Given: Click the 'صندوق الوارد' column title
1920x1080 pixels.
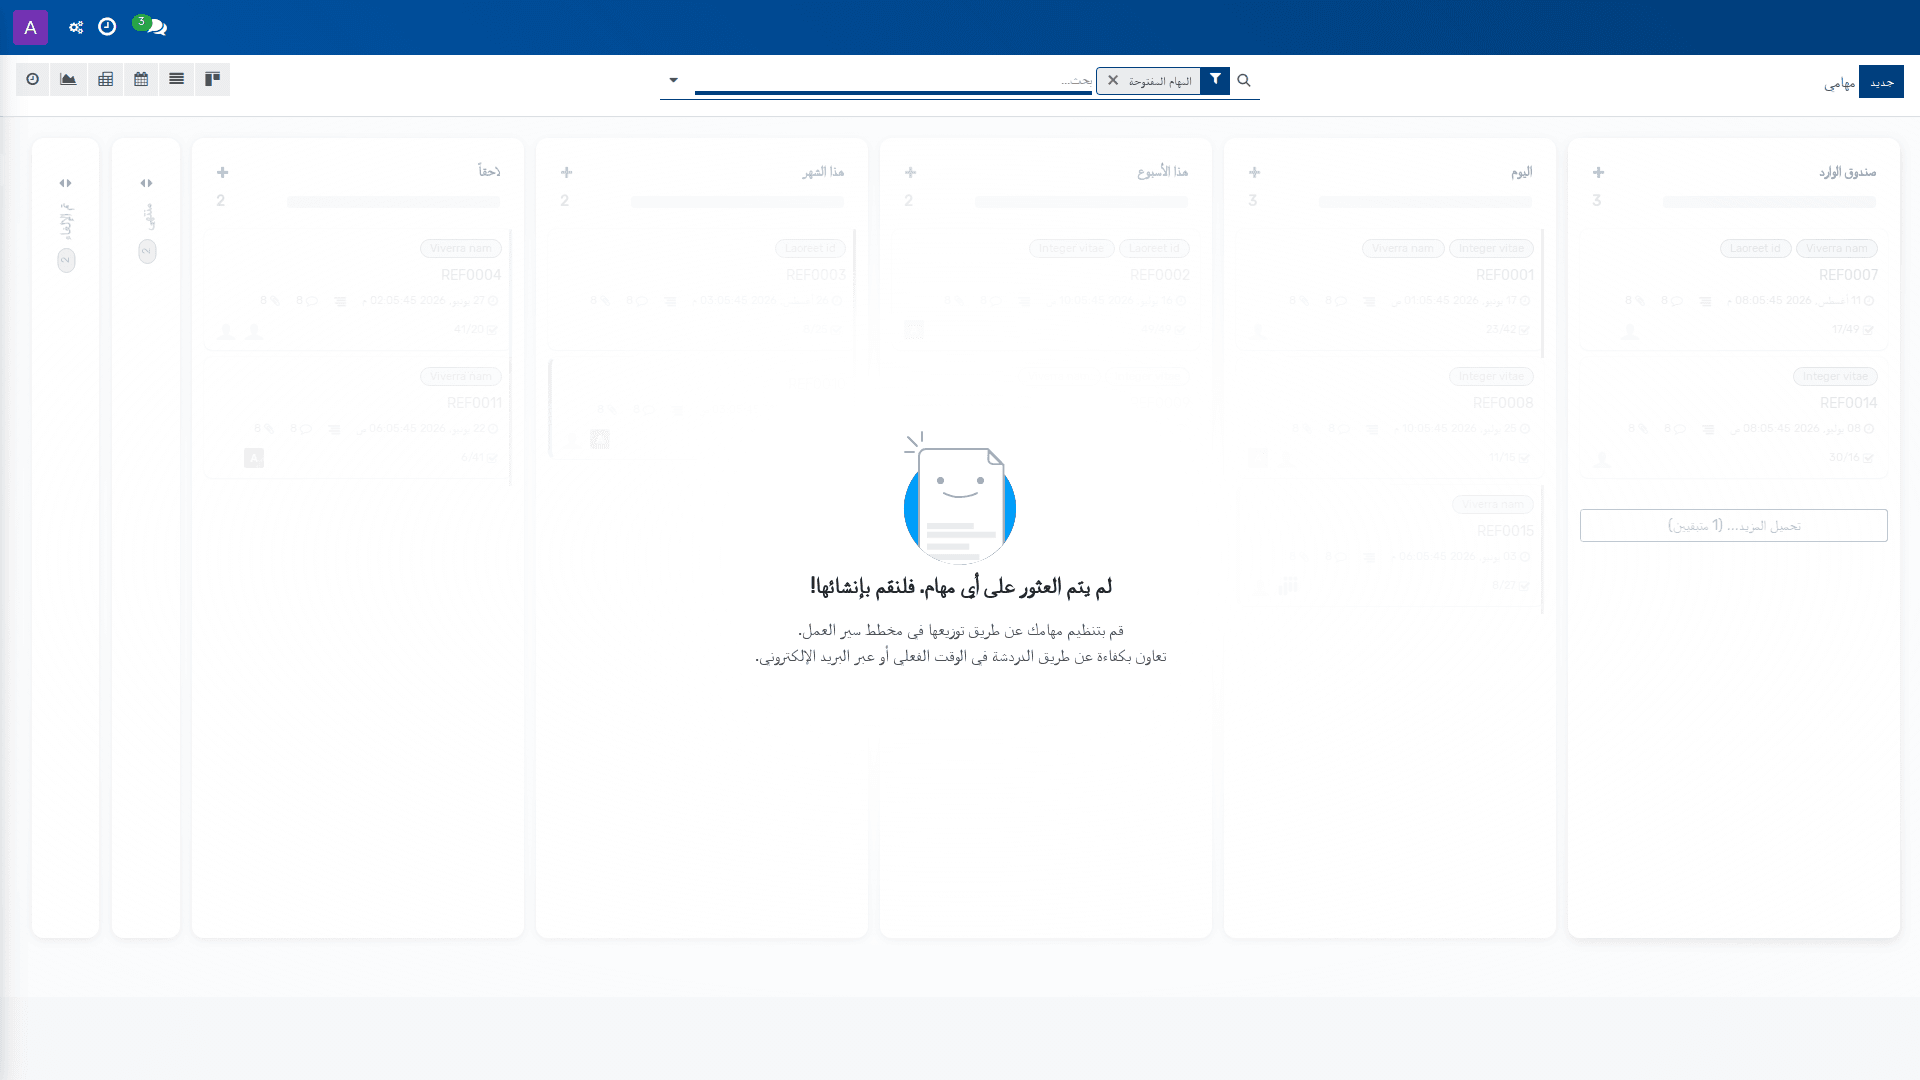Looking at the screenshot, I should (1847, 172).
